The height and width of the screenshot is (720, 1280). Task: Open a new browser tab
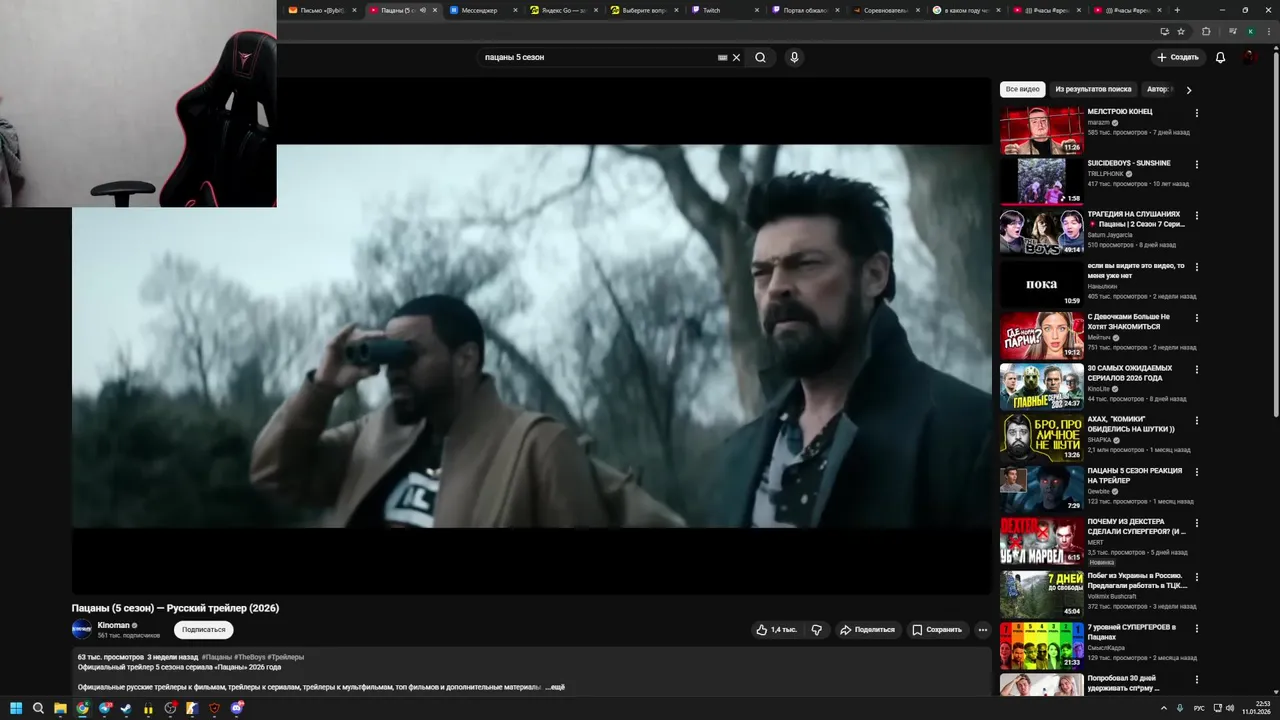(1177, 10)
